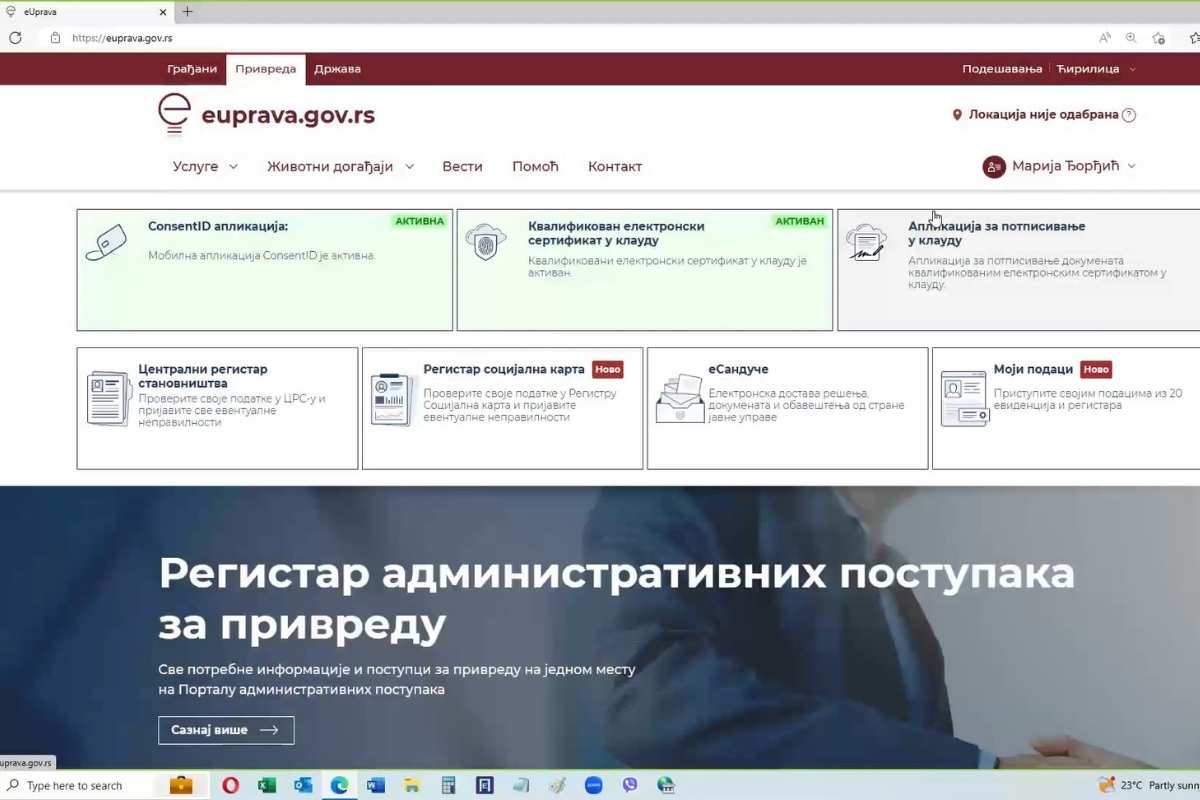Image resolution: width=1200 pixels, height=800 pixels.
Task: Click the zoom magnifier icon in address bar
Action: (1131, 38)
